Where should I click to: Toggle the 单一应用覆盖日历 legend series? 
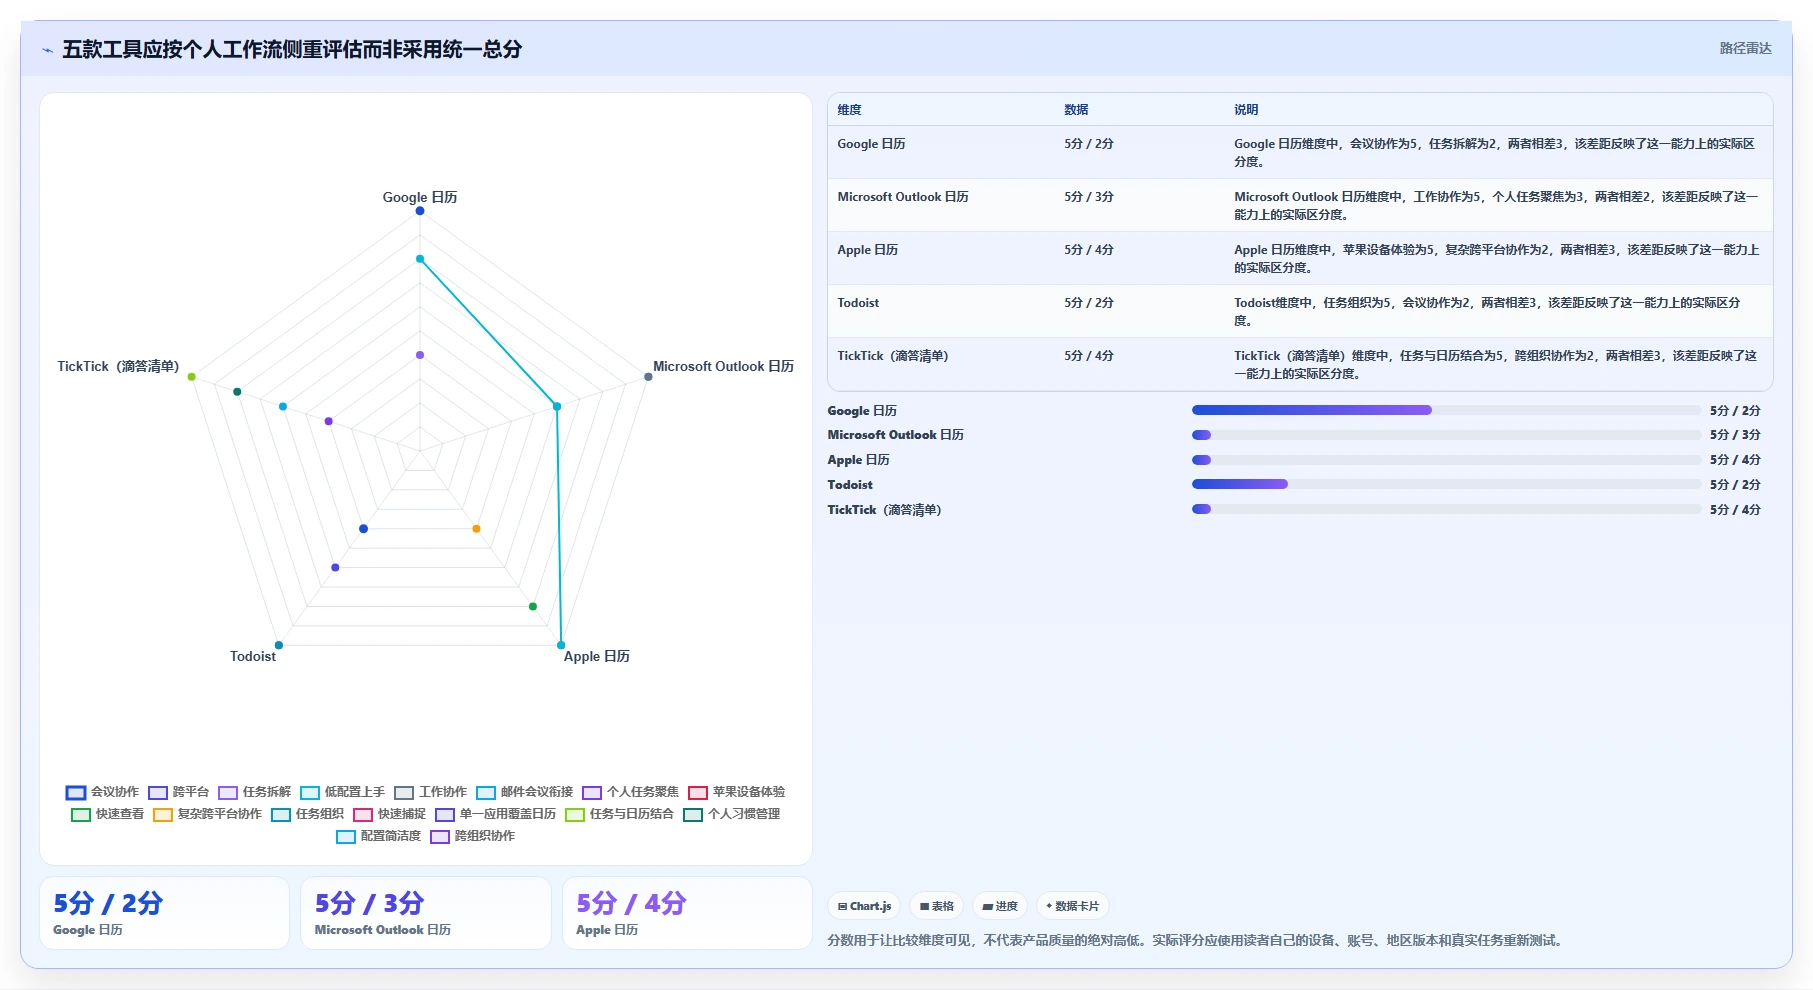(x=496, y=814)
